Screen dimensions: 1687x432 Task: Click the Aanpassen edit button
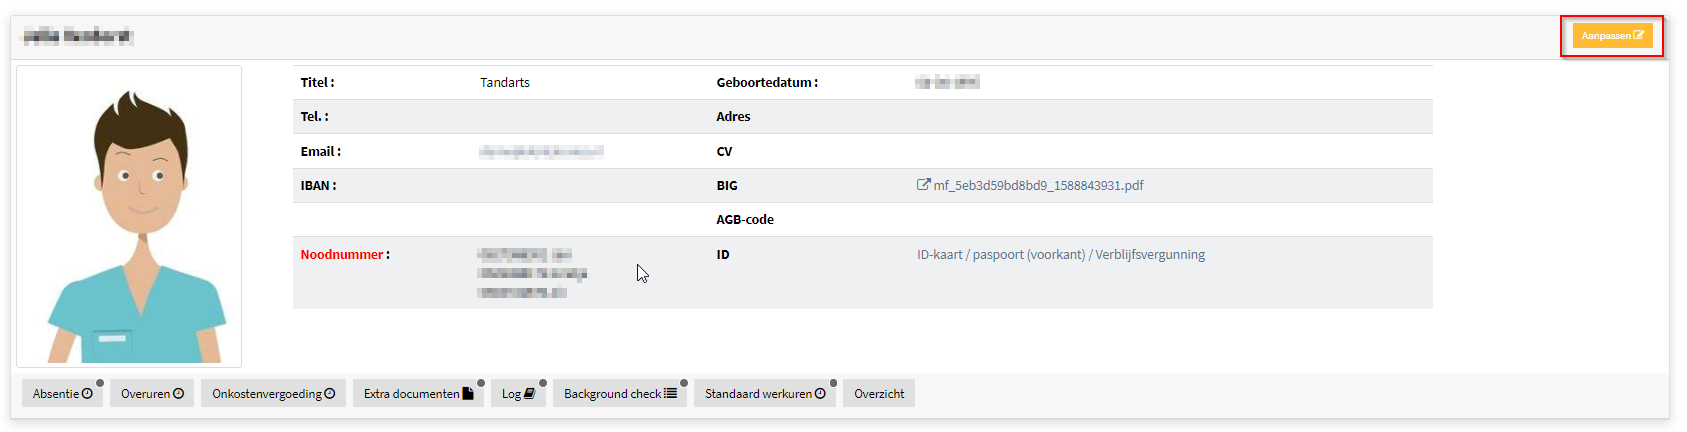[1612, 36]
